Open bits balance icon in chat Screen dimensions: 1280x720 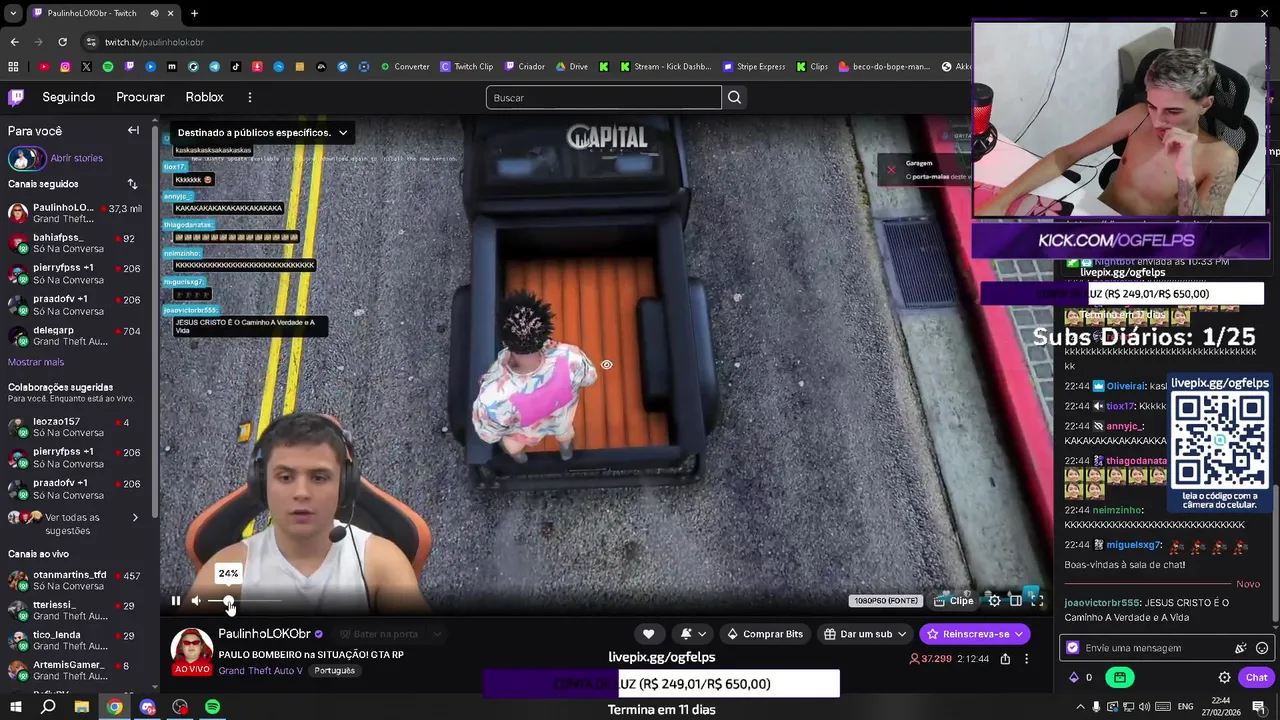point(1081,677)
